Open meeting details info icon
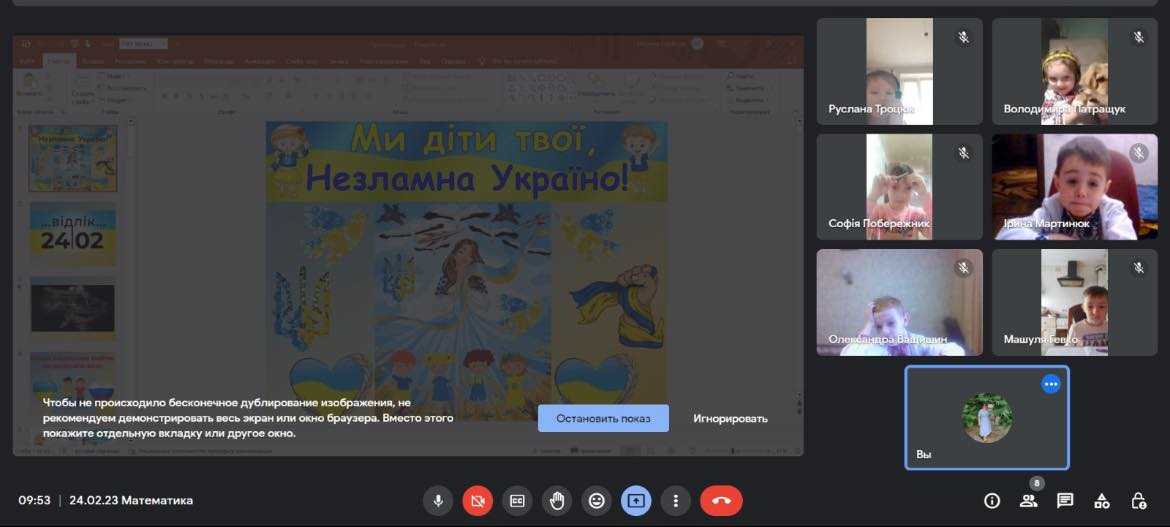 [x=992, y=500]
